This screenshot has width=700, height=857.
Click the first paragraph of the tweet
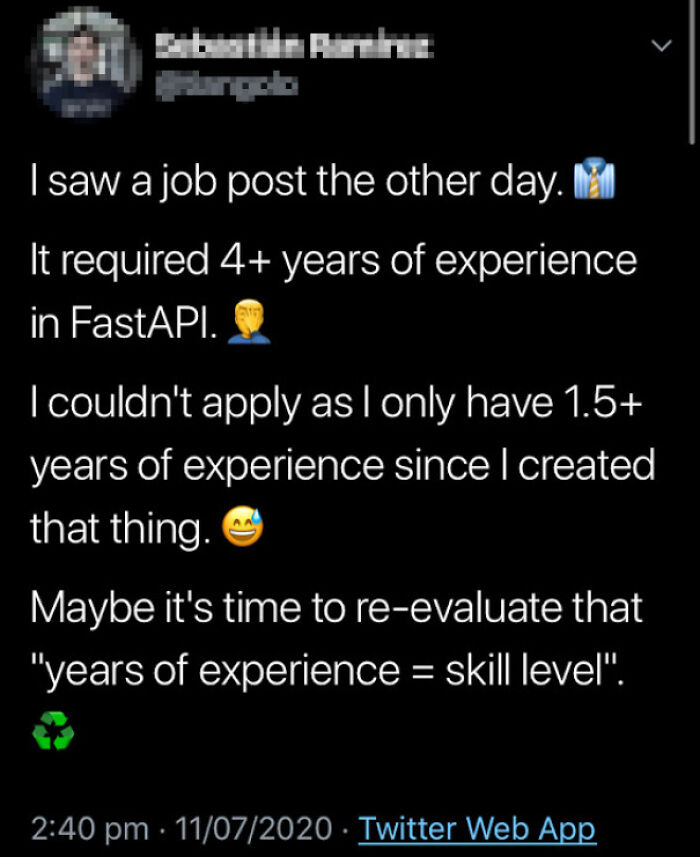pos(300,180)
